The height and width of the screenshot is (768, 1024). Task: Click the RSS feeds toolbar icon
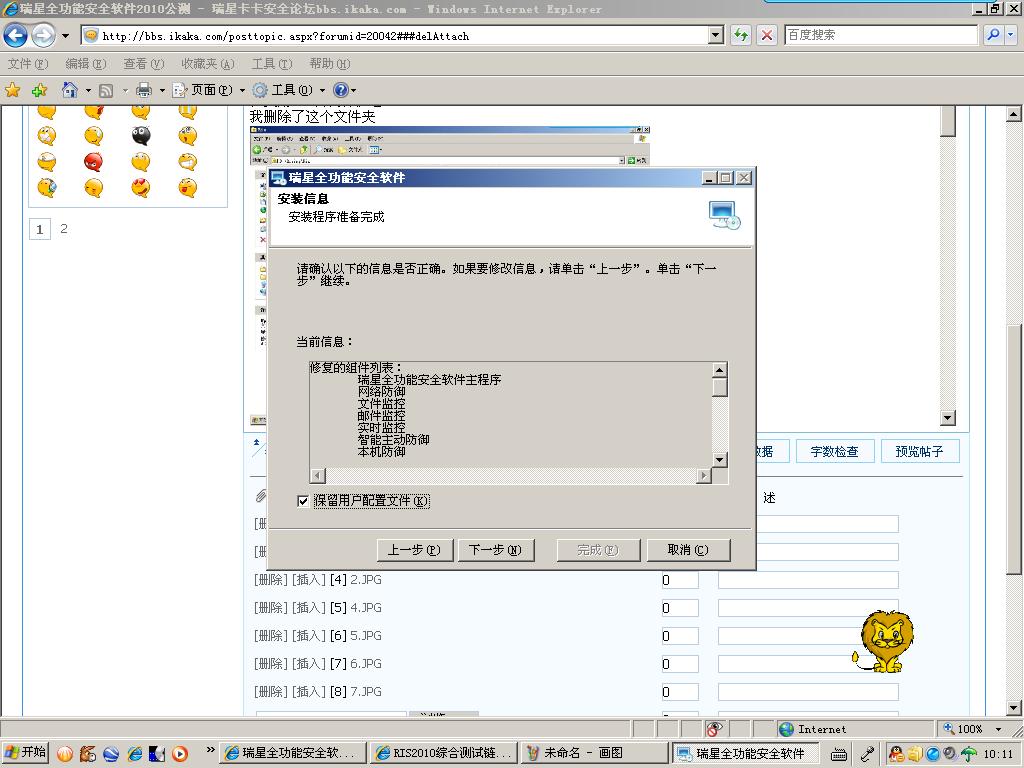[106, 90]
